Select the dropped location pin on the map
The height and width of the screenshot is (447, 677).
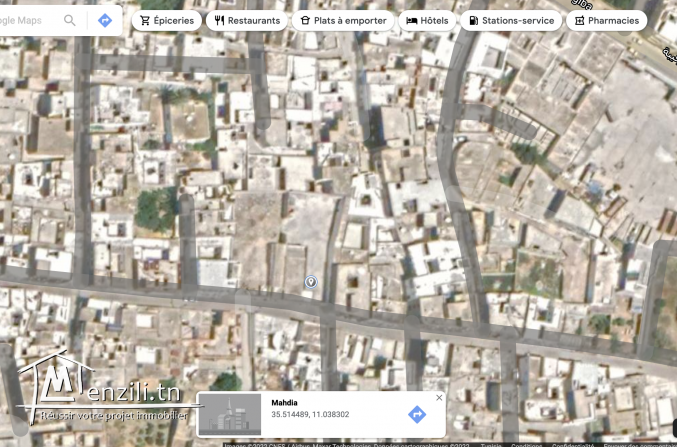tap(310, 282)
